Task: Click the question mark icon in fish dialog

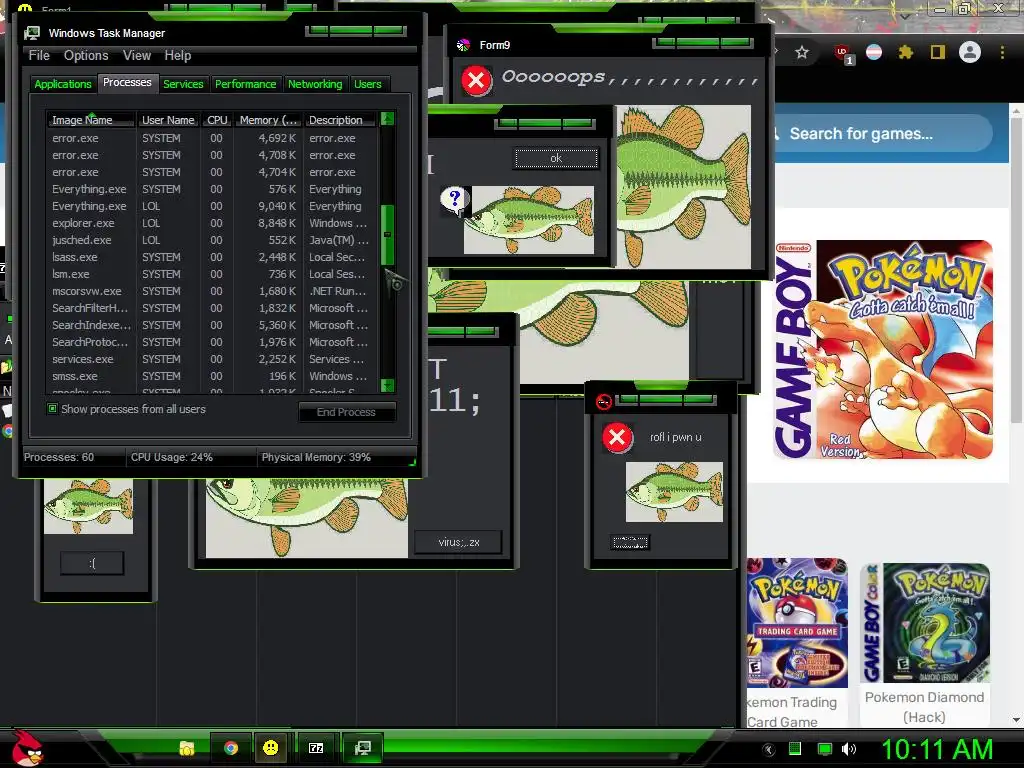Action: (454, 199)
